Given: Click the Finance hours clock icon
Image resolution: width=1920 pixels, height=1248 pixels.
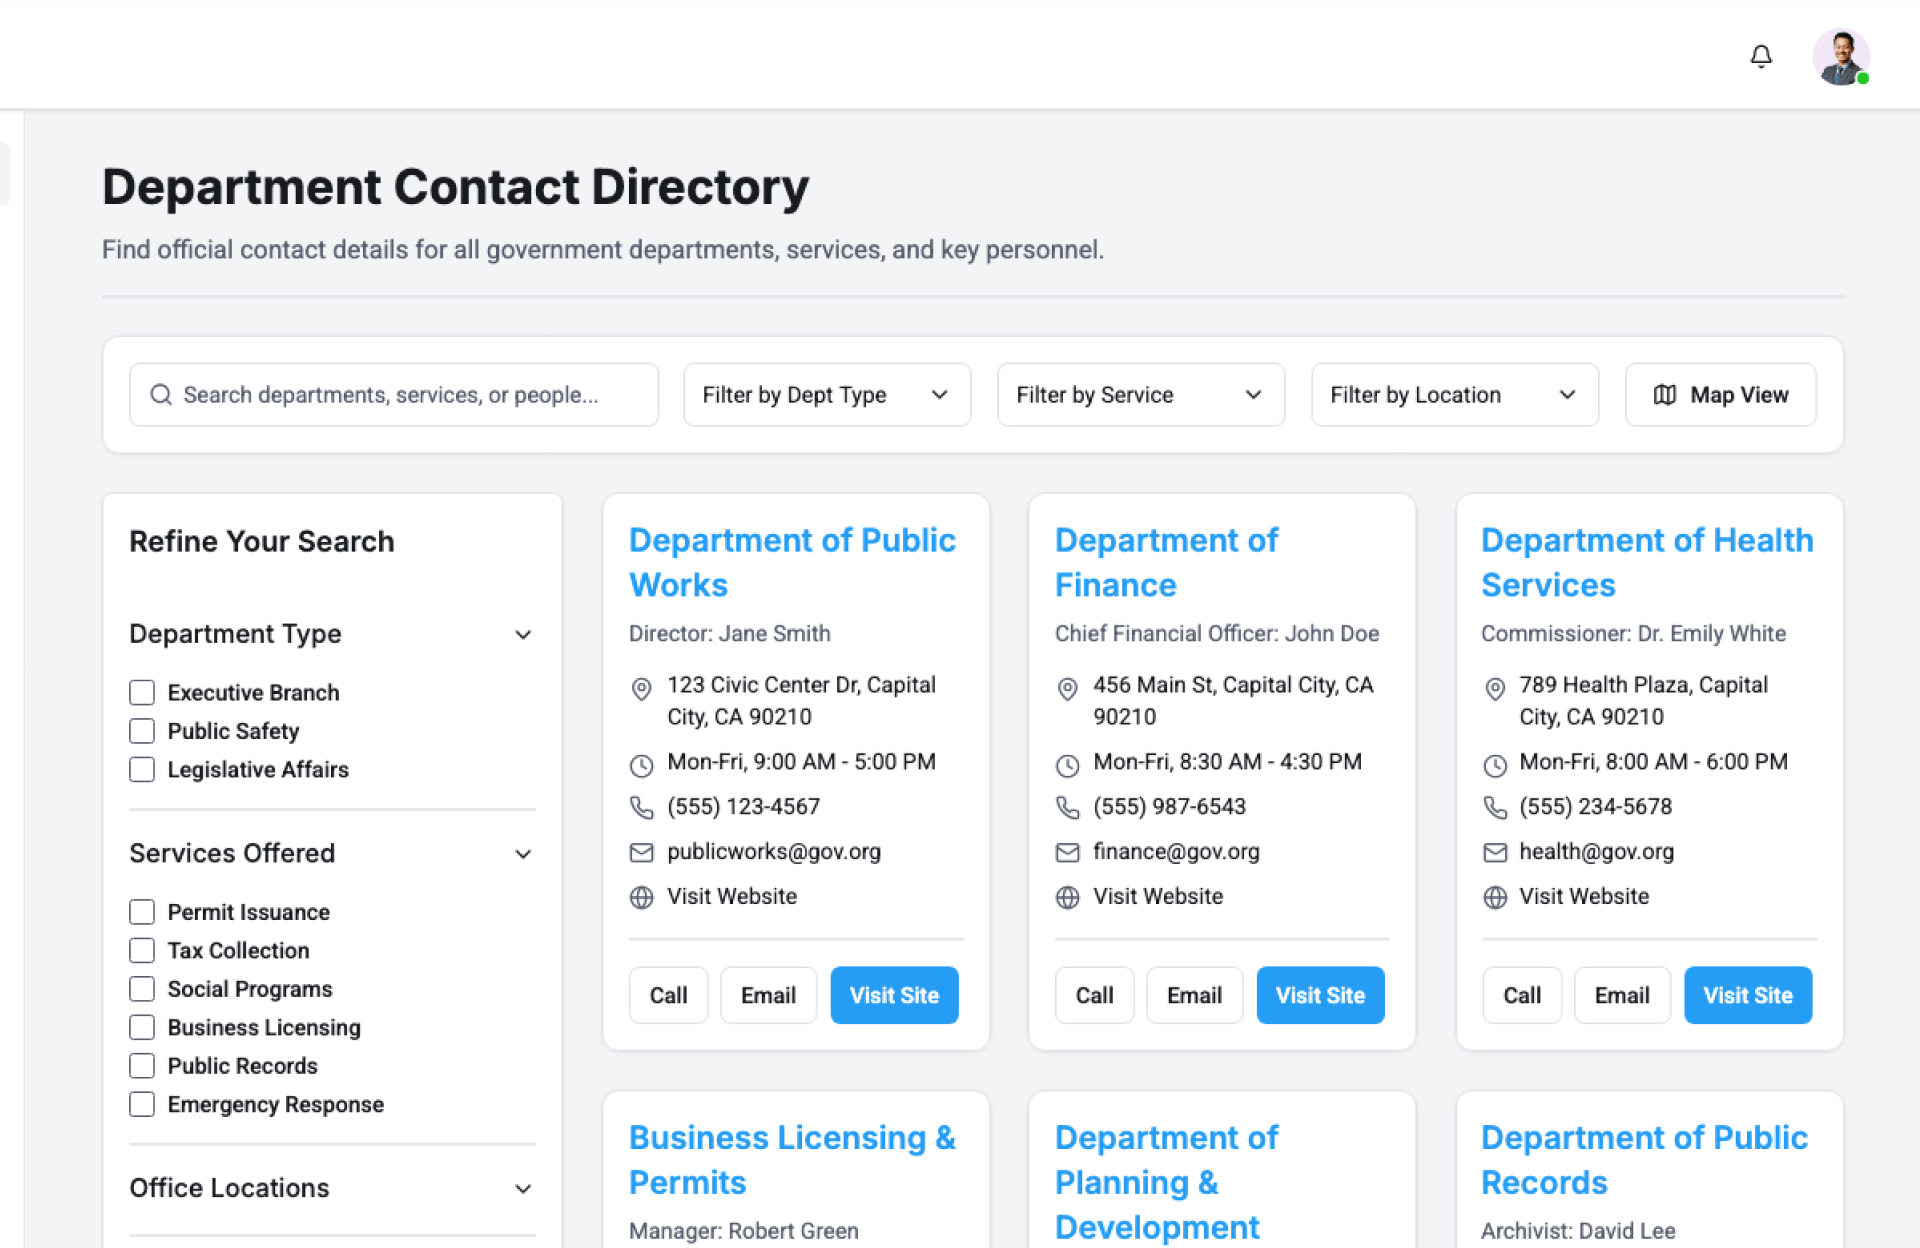Looking at the screenshot, I should point(1067,766).
